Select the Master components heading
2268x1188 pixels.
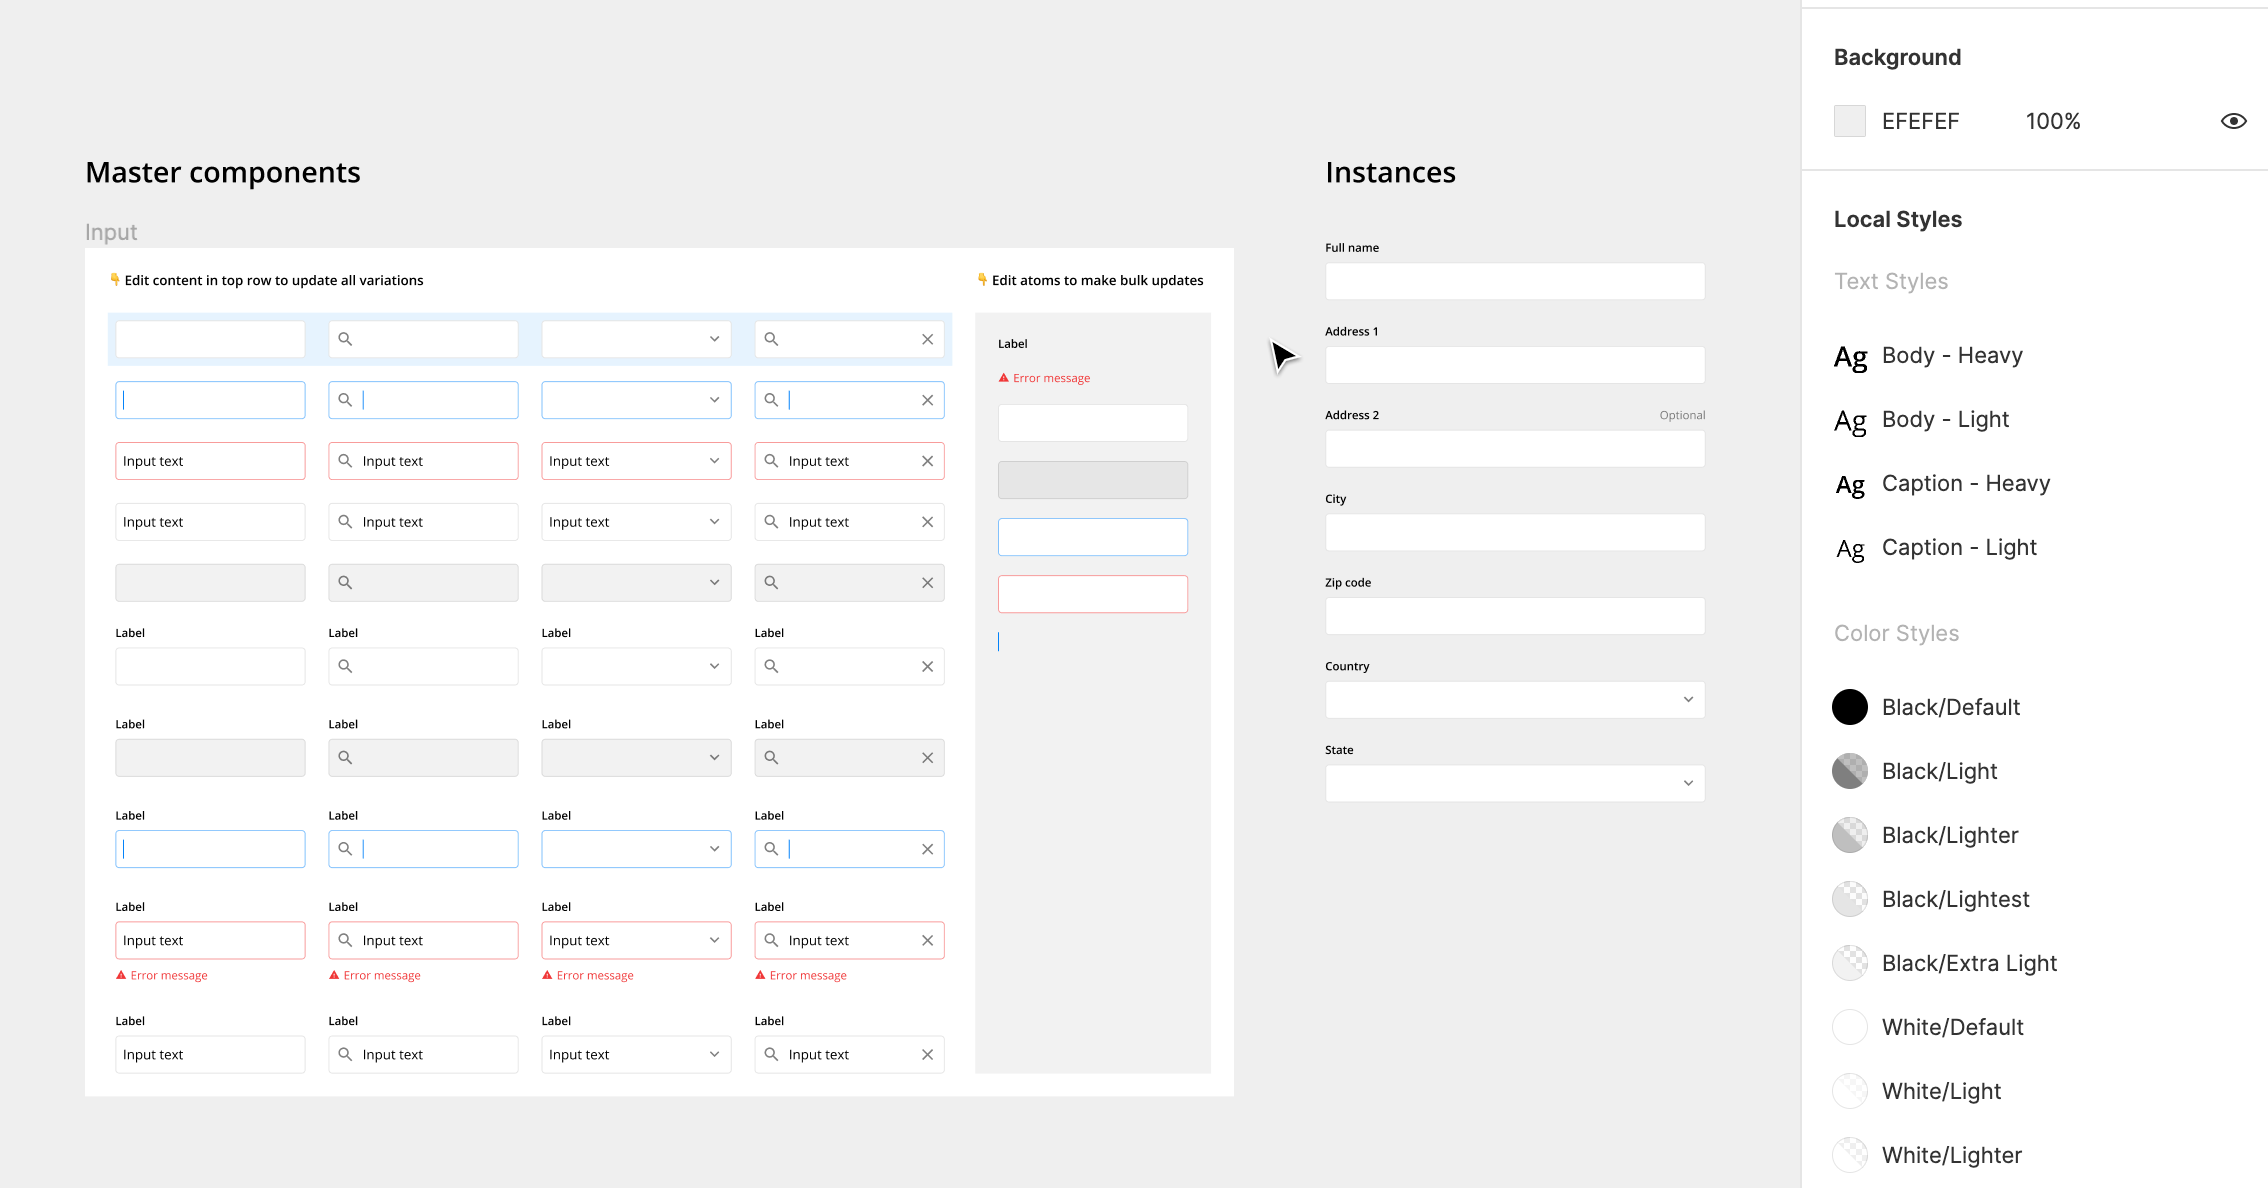223,172
